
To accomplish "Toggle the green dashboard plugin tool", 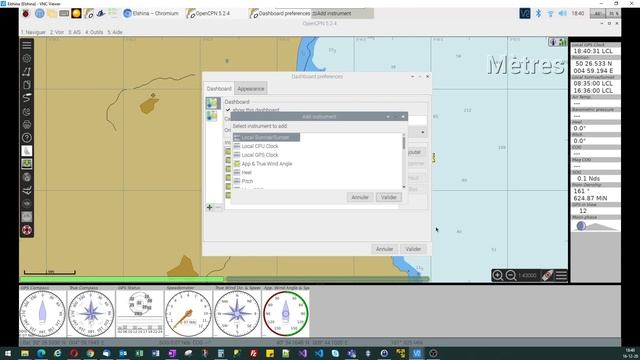I will 27,164.
